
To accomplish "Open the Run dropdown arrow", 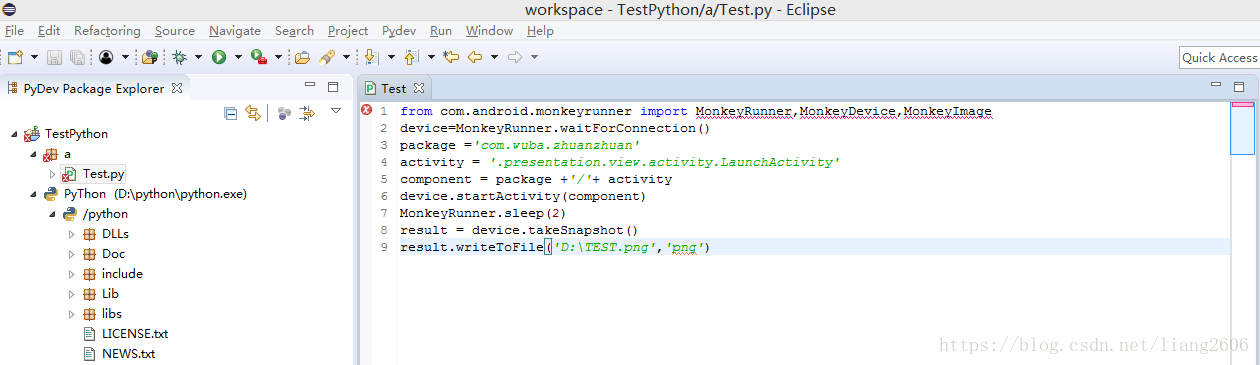I will pyautogui.click(x=237, y=57).
